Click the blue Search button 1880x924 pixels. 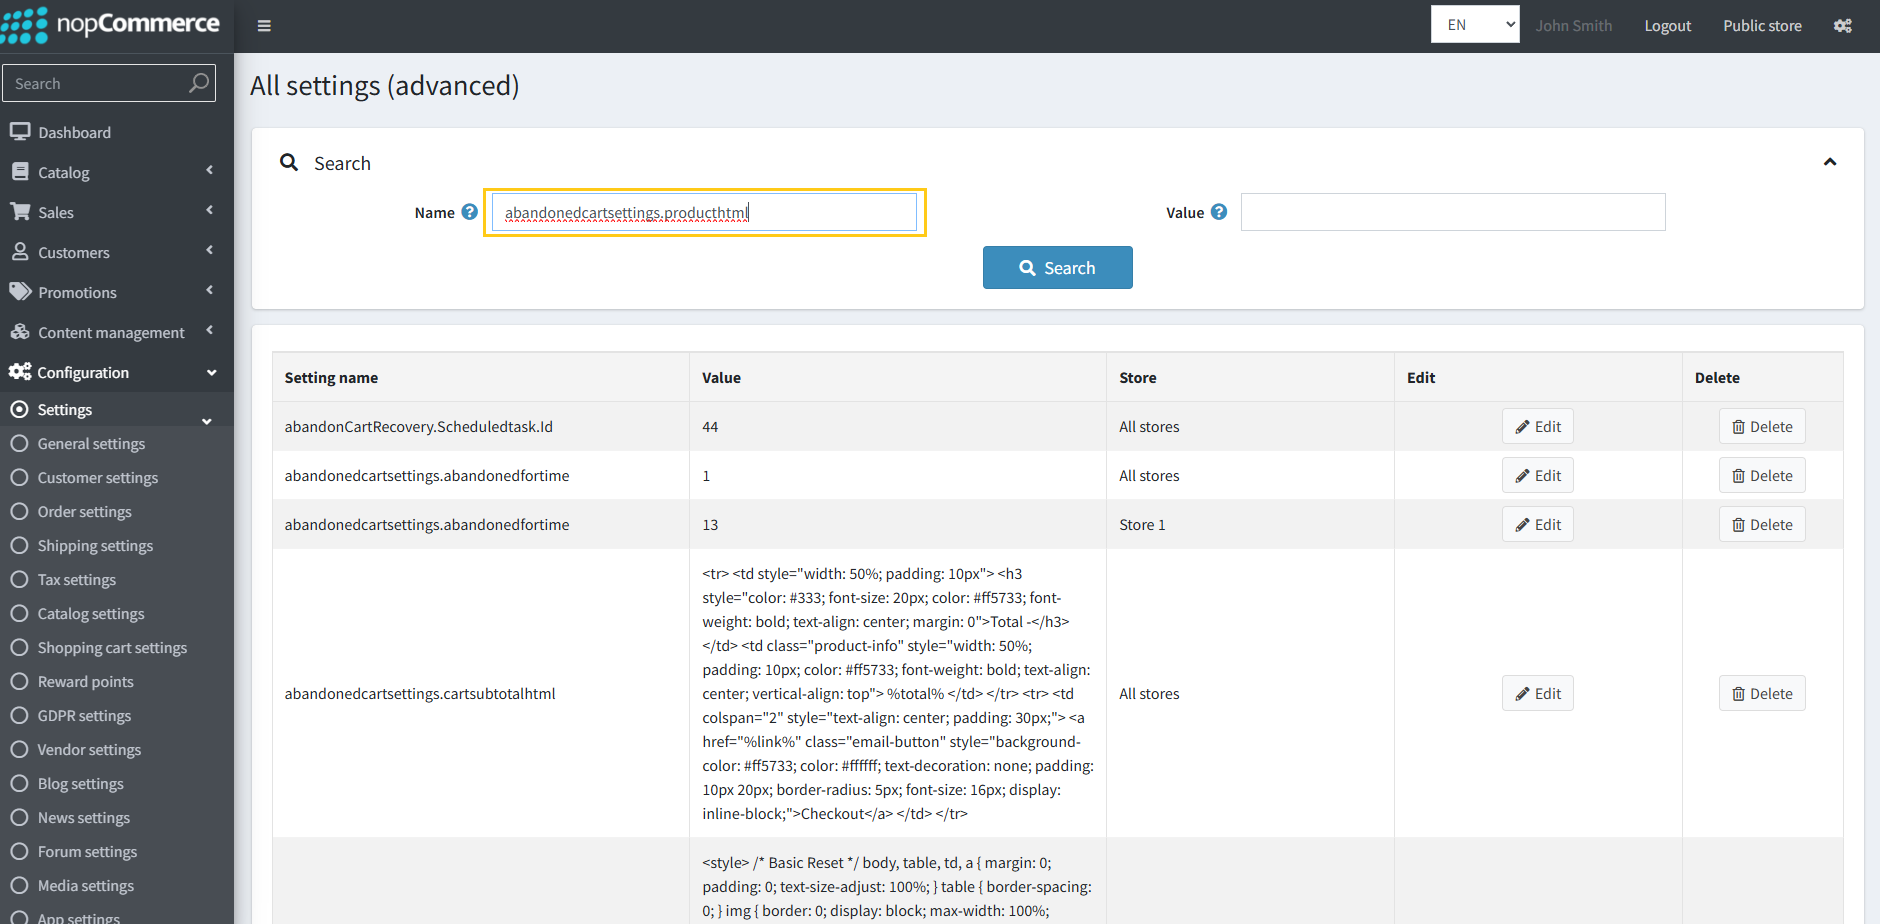(1057, 268)
